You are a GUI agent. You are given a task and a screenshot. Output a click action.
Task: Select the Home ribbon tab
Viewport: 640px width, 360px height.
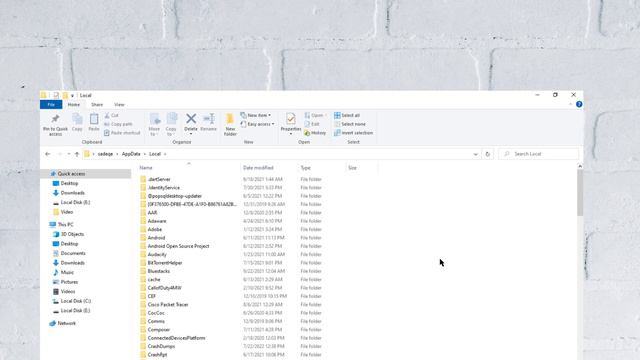click(74, 104)
